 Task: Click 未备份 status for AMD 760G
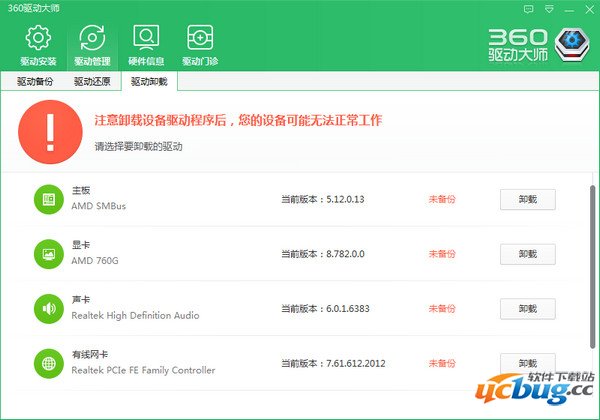(x=442, y=254)
